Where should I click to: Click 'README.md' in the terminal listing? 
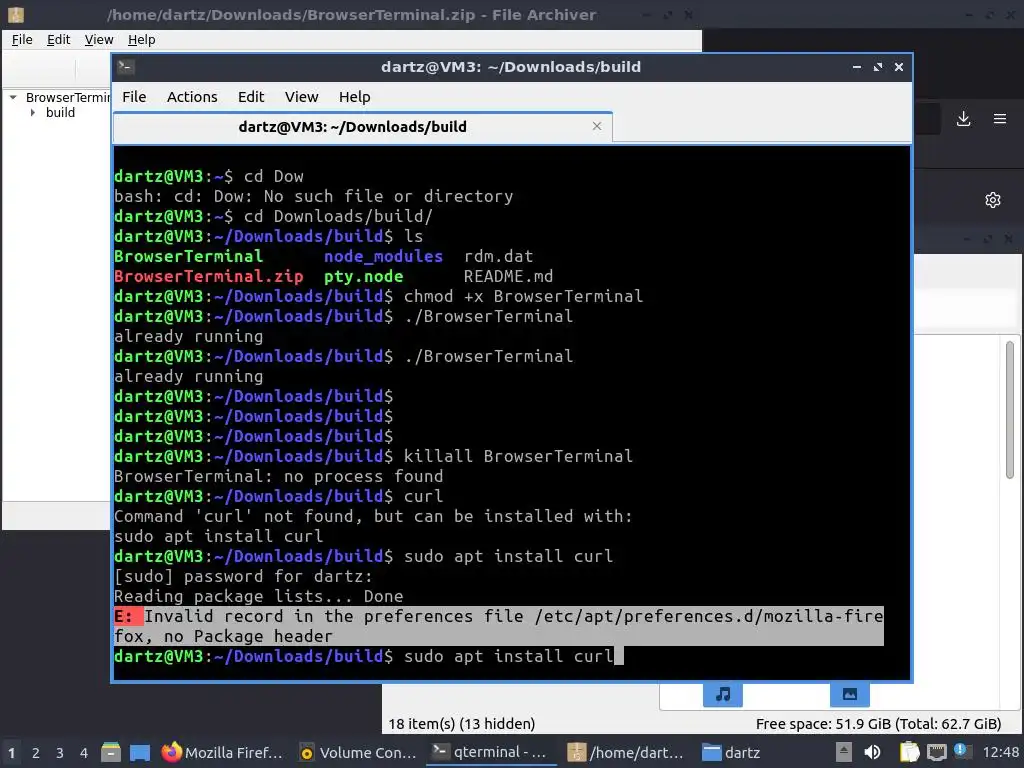[508, 276]
